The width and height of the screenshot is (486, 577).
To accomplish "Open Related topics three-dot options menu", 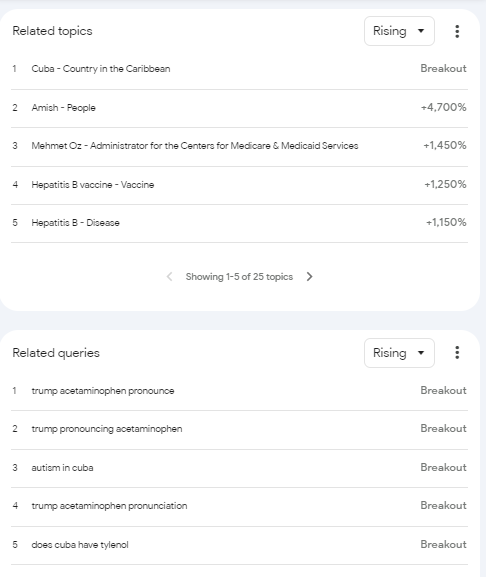I will click(457, 31).
